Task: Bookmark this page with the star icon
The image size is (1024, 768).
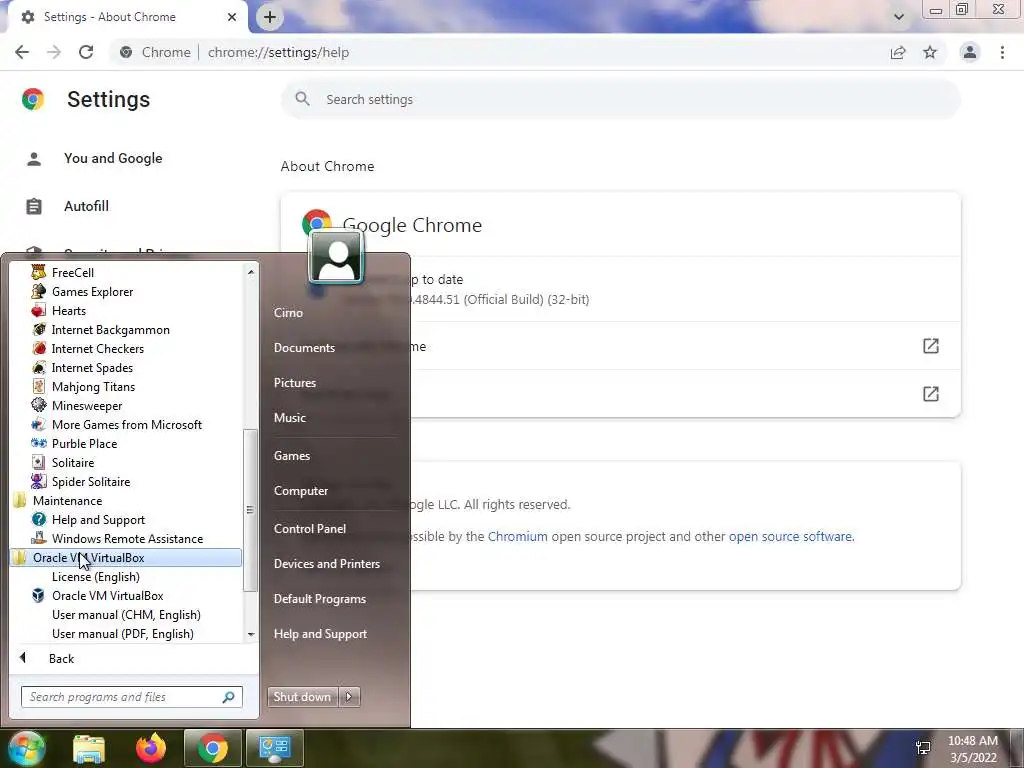Action: click(930, 52)
